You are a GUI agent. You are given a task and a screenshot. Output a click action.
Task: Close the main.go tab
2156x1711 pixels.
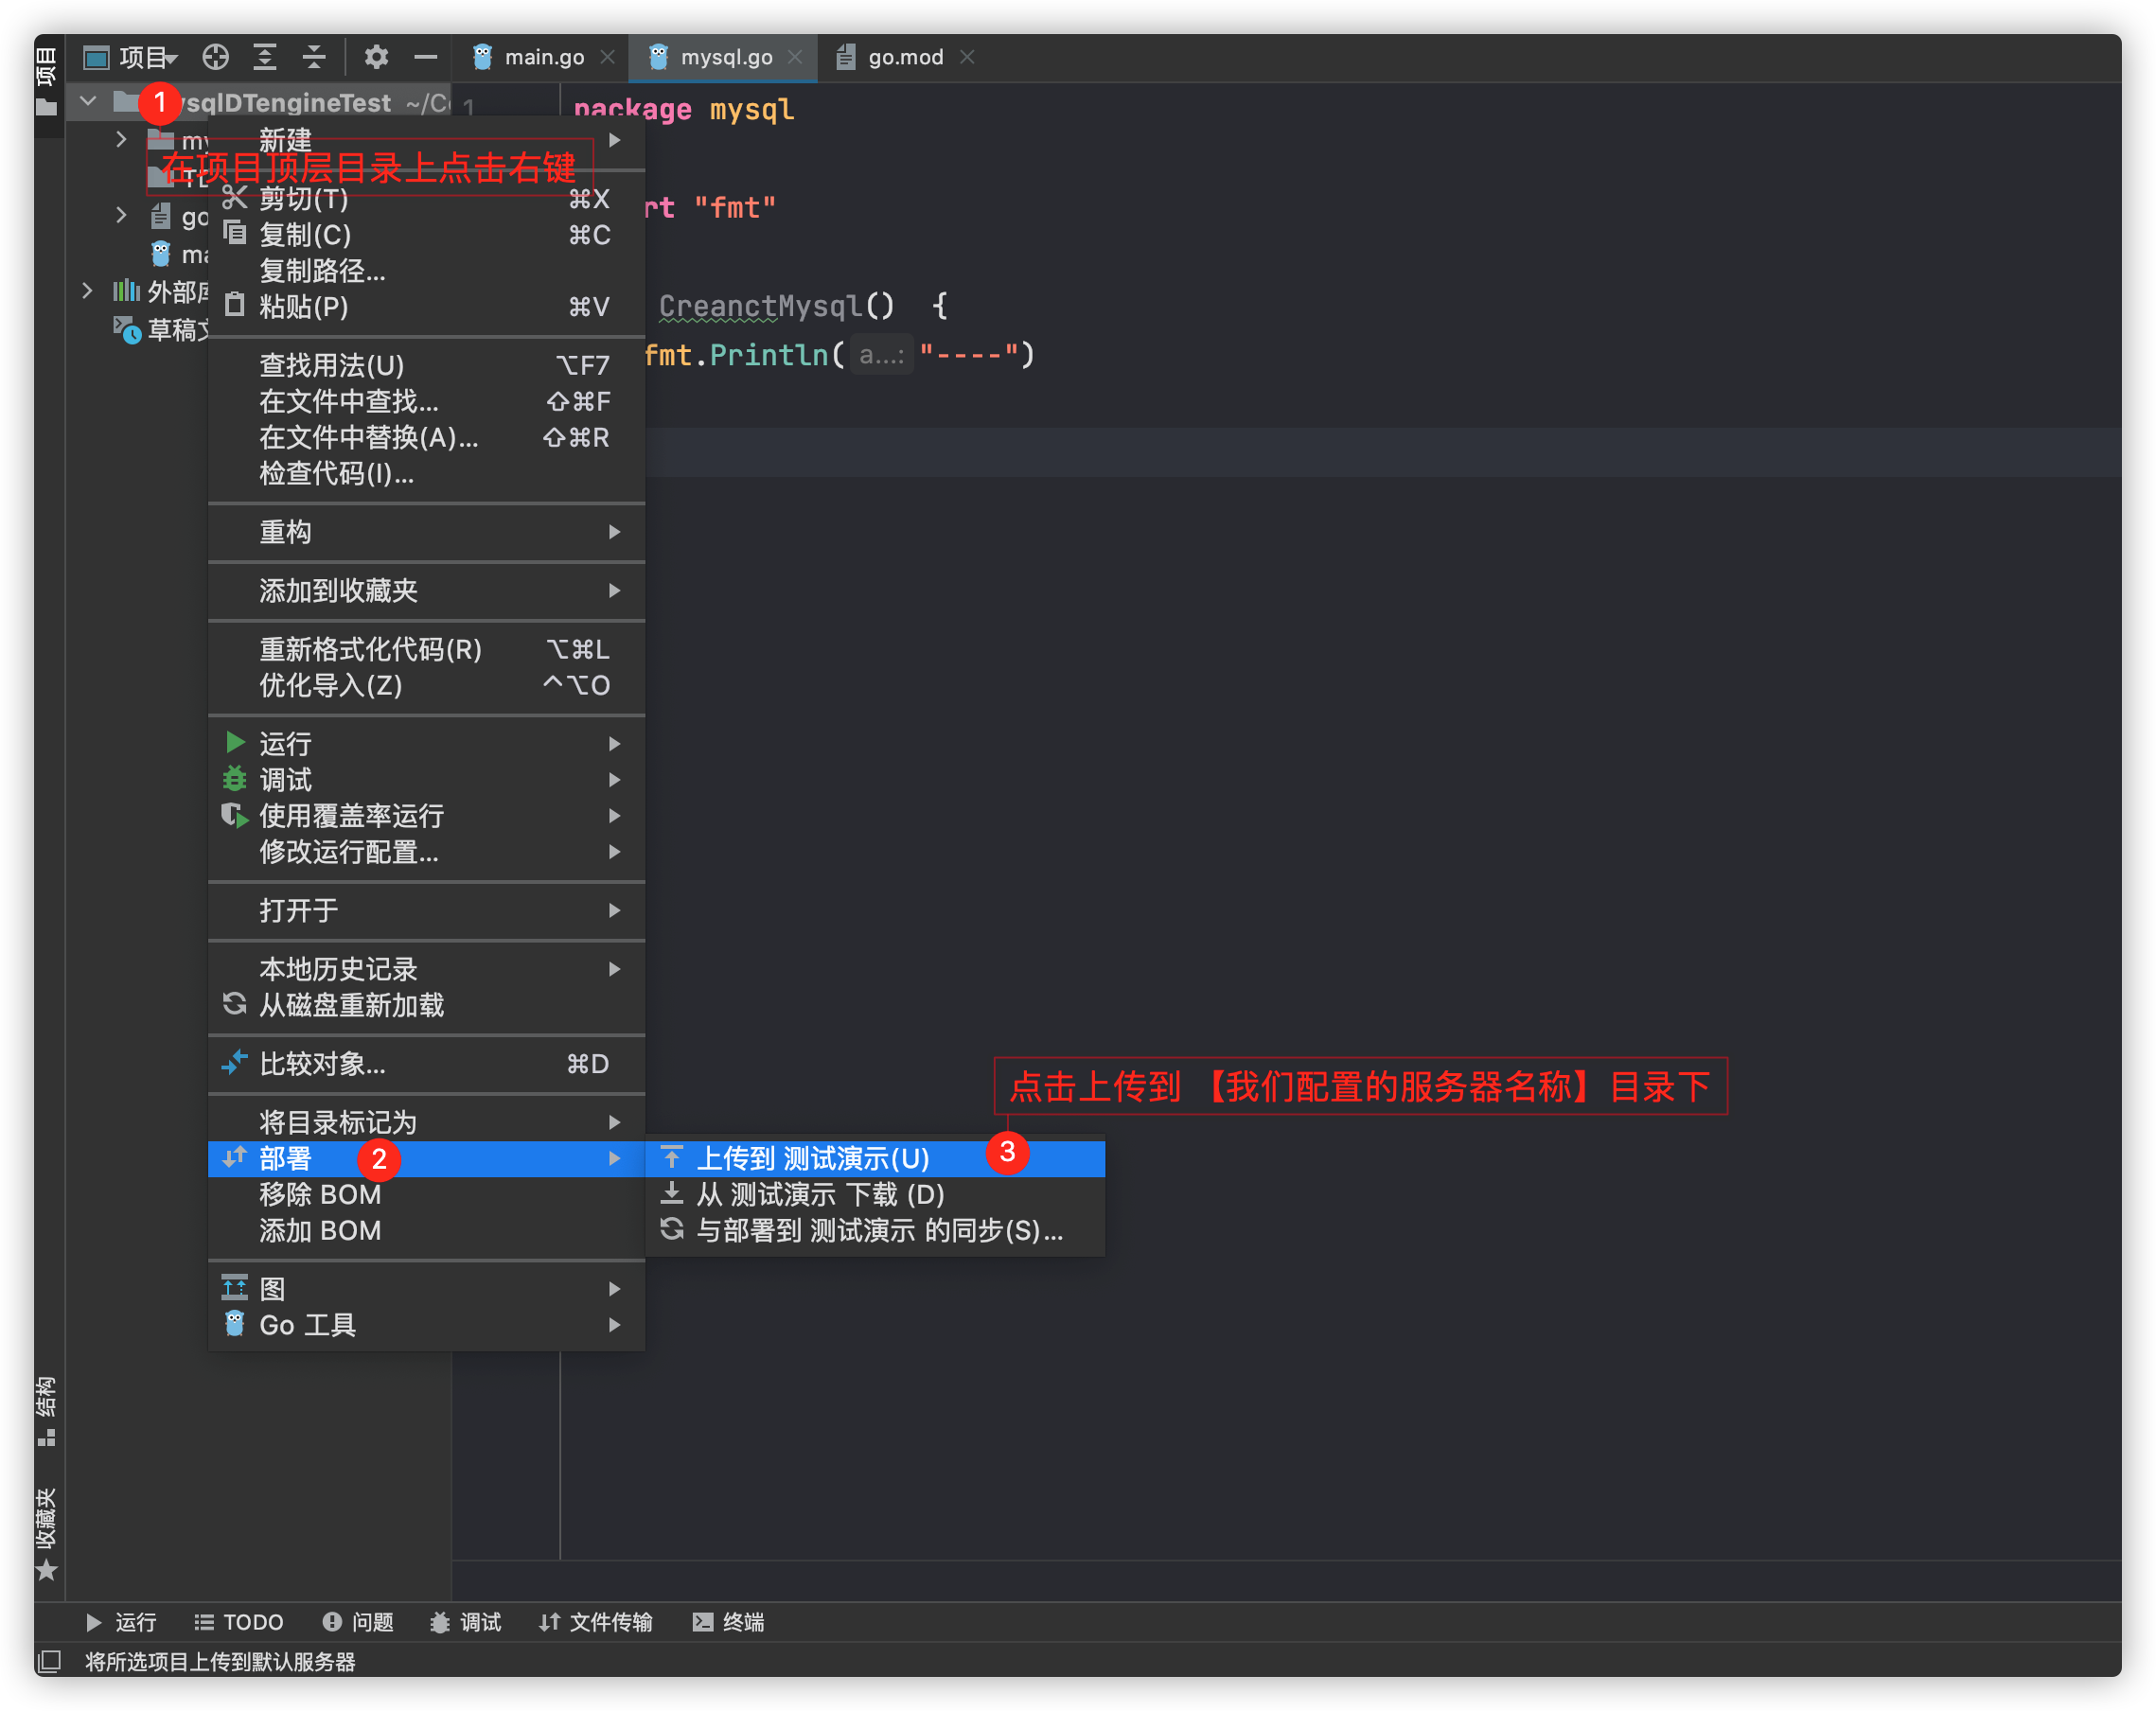pos(607,57)
